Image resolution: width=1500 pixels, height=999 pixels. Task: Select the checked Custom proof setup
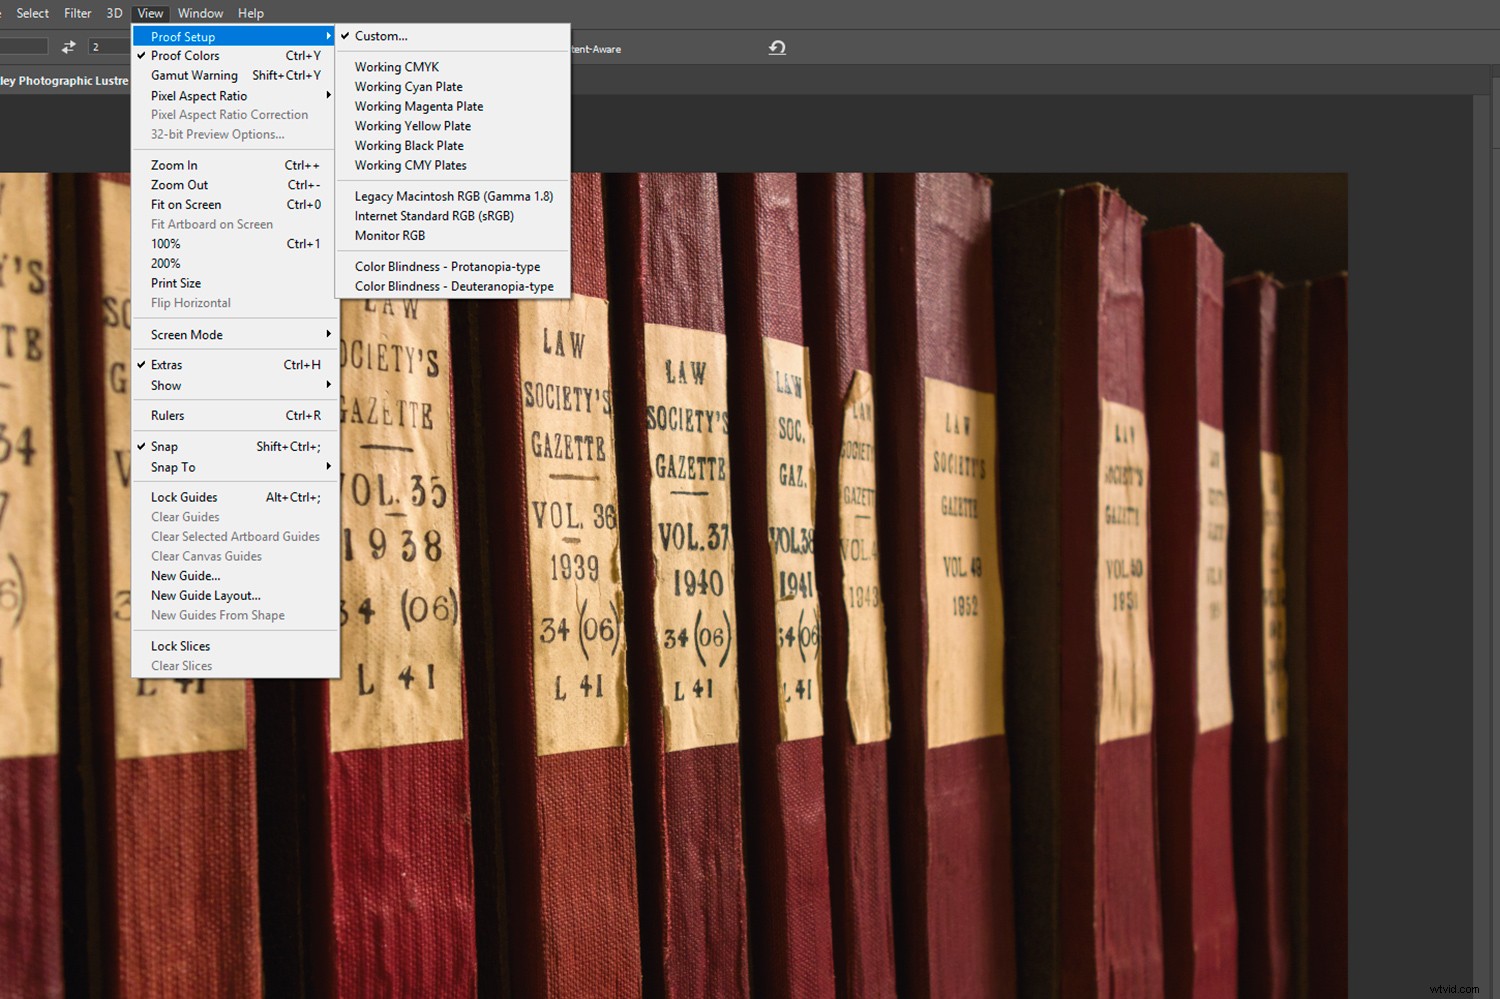point(381,36)
